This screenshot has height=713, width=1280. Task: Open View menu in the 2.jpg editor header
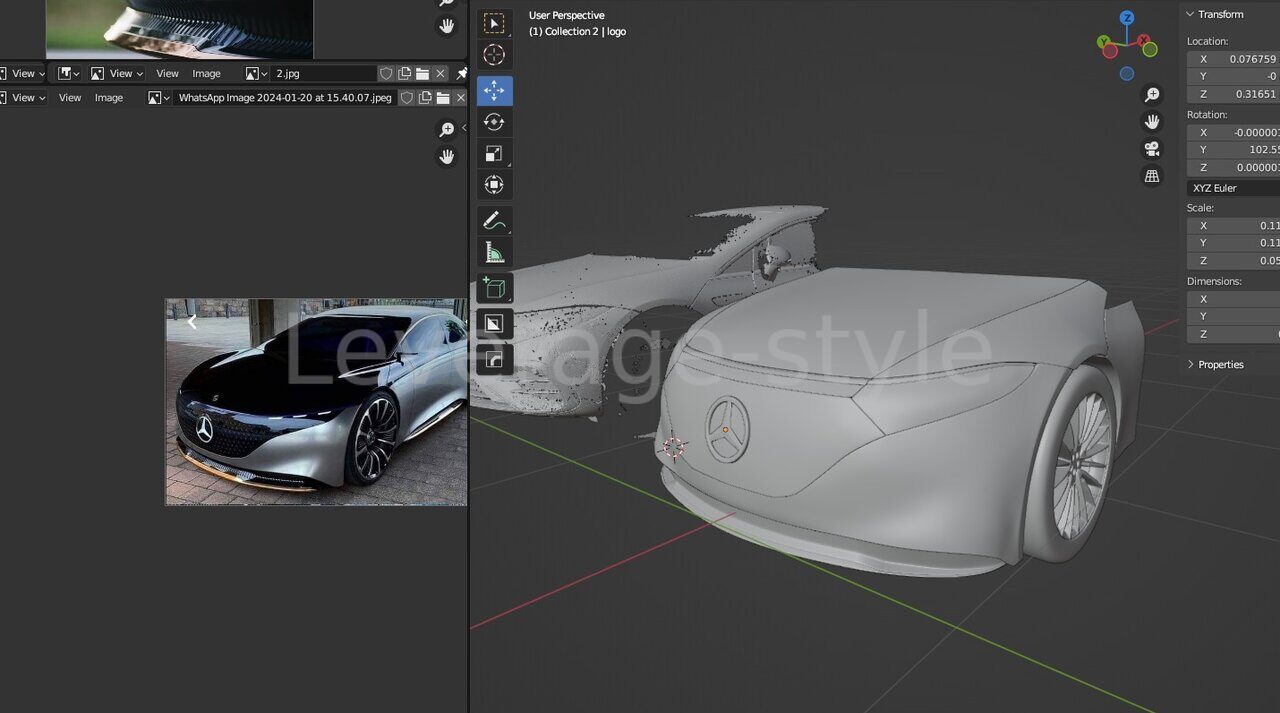(x=167, y=74)
